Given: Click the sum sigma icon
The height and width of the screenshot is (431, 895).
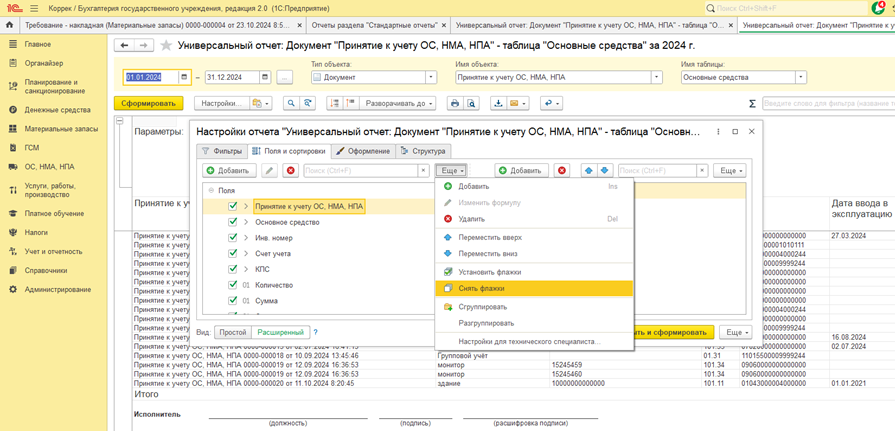Looking at the screenshot, I should tap(752, 103).
